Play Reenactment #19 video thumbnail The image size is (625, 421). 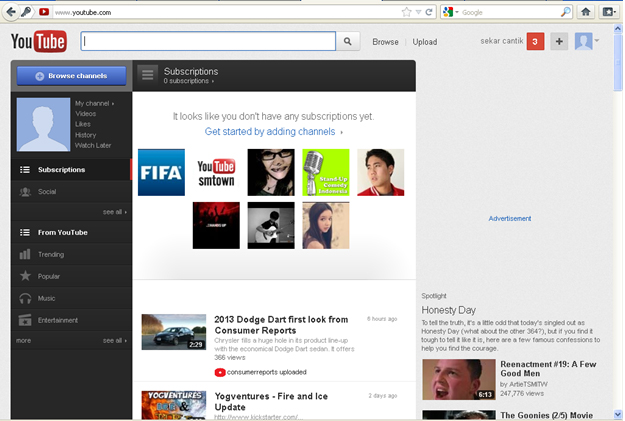click(459, 380)
